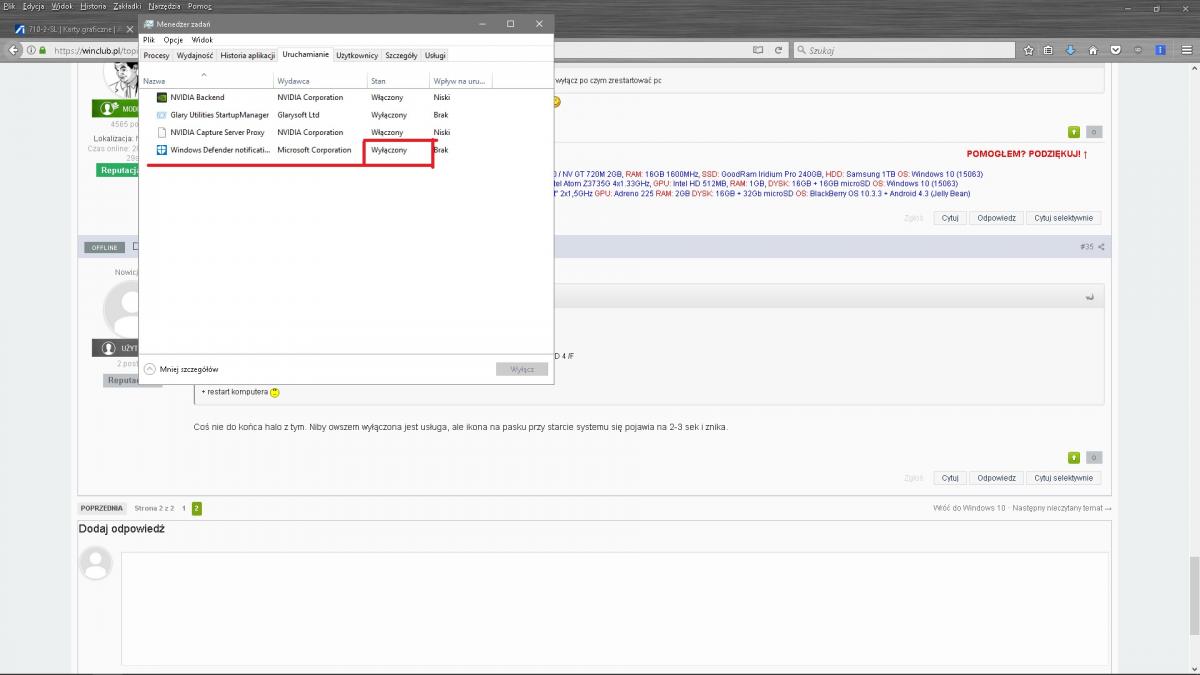This screenshot has height=675, width=1200.
Task: Click the blue extension icon in the Firefox toolbar
Action: pos(1160,50)
